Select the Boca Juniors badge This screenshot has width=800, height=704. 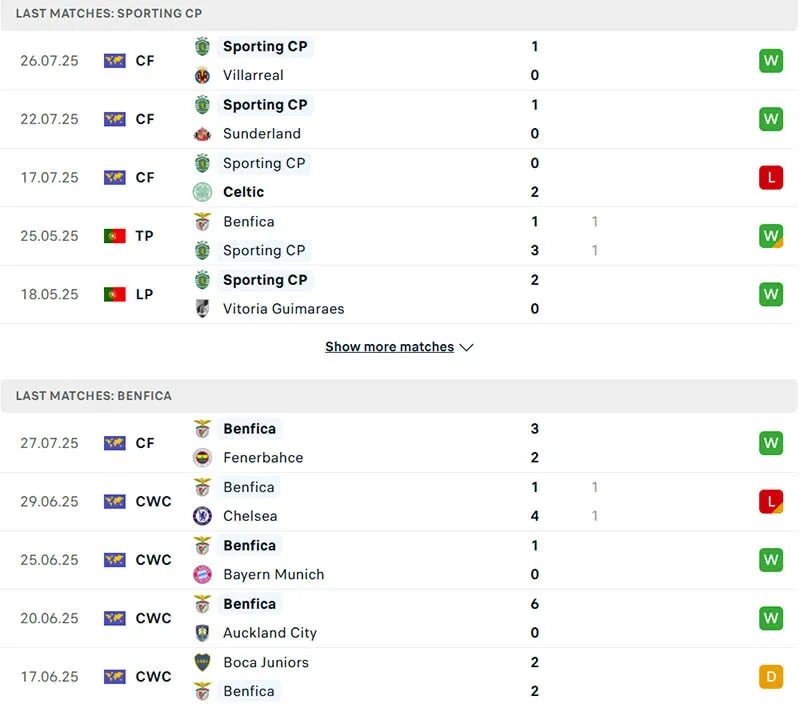203,663
